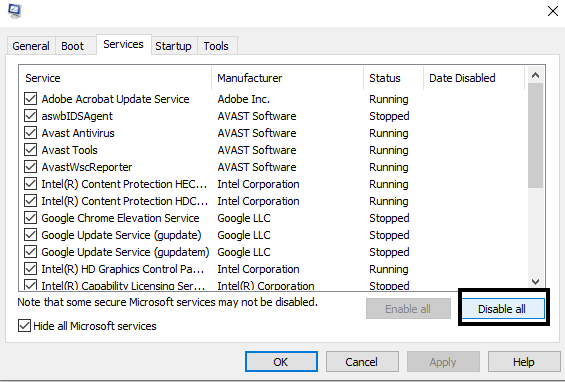
Task: Confirm with the OK button
Action: pyautogui.click(x=281, y=362)
